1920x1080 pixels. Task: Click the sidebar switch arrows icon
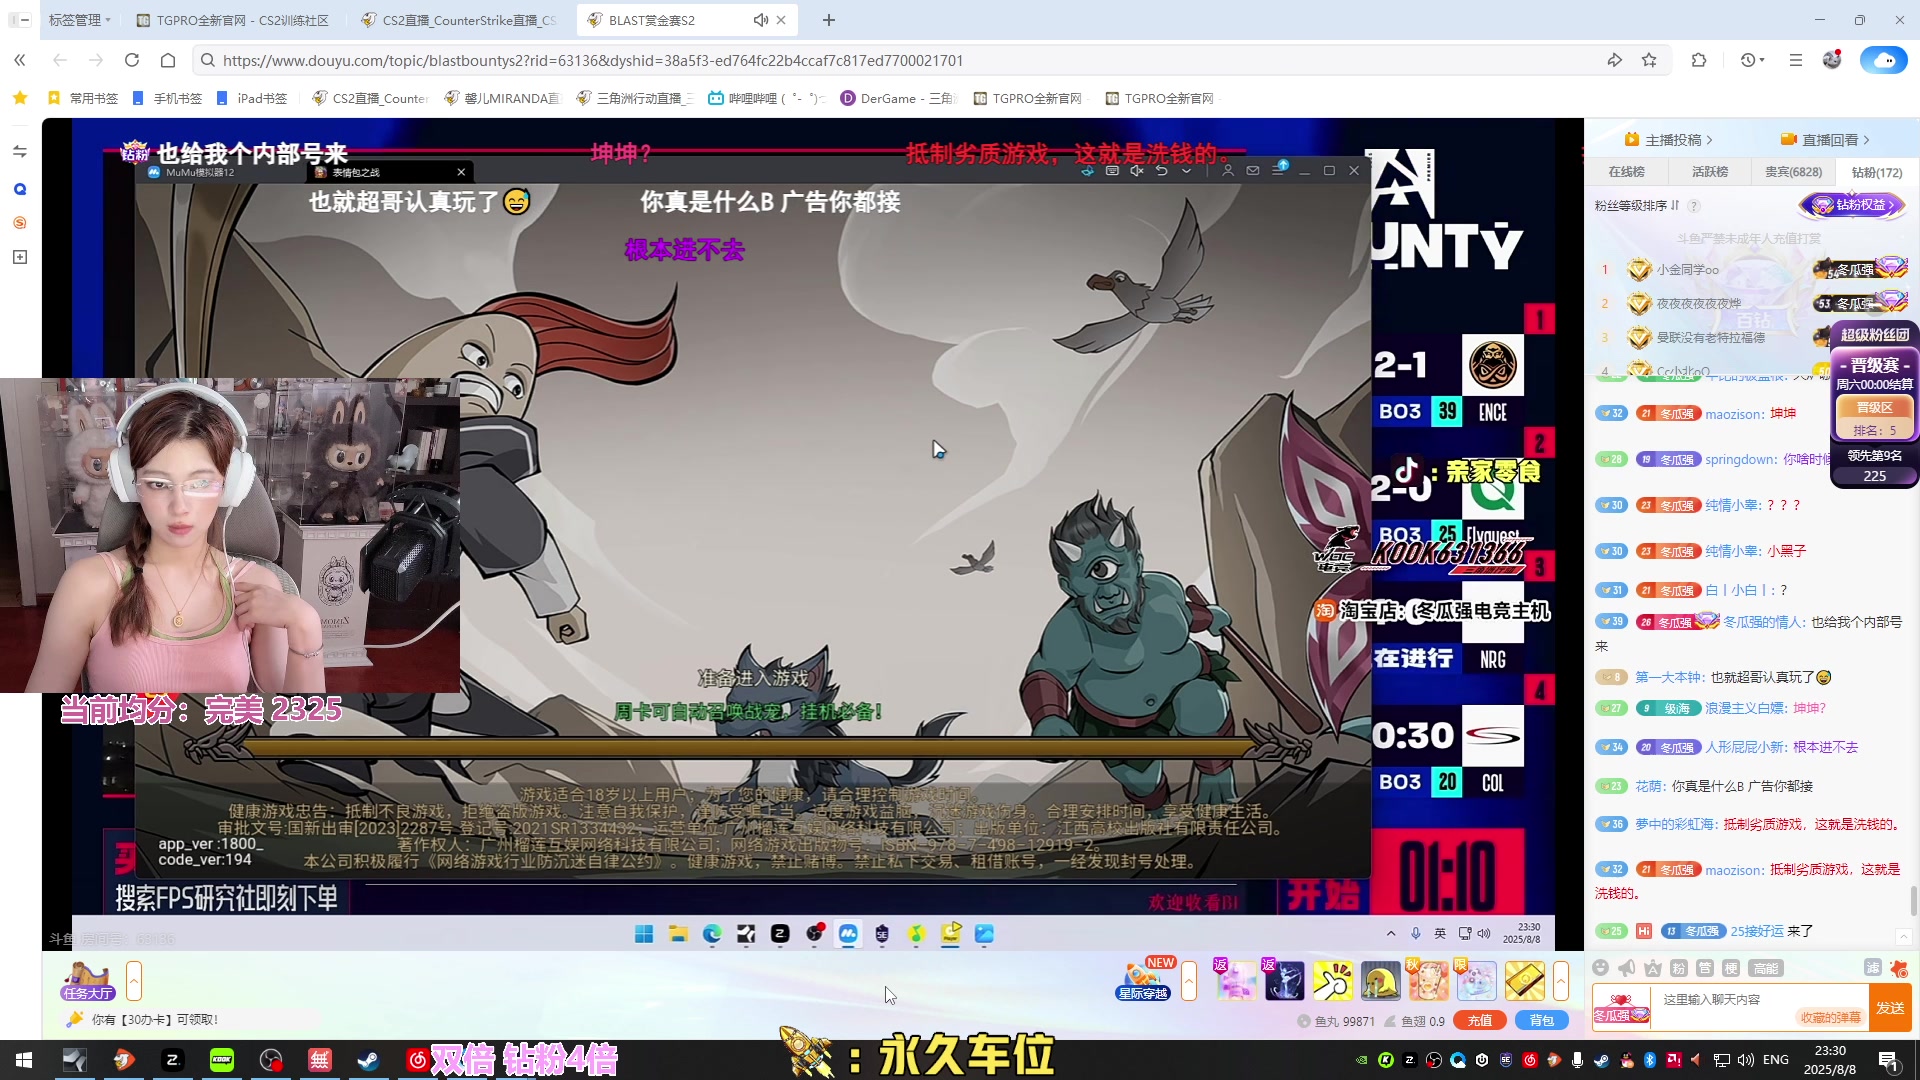coord(19,152)
